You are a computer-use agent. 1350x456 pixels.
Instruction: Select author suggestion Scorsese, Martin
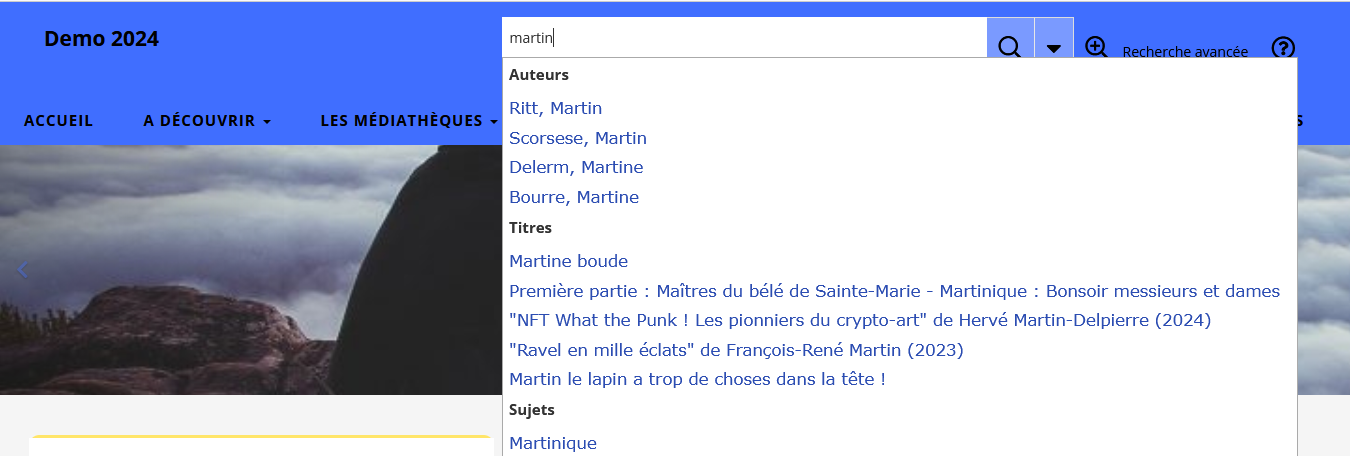point(577,138)
